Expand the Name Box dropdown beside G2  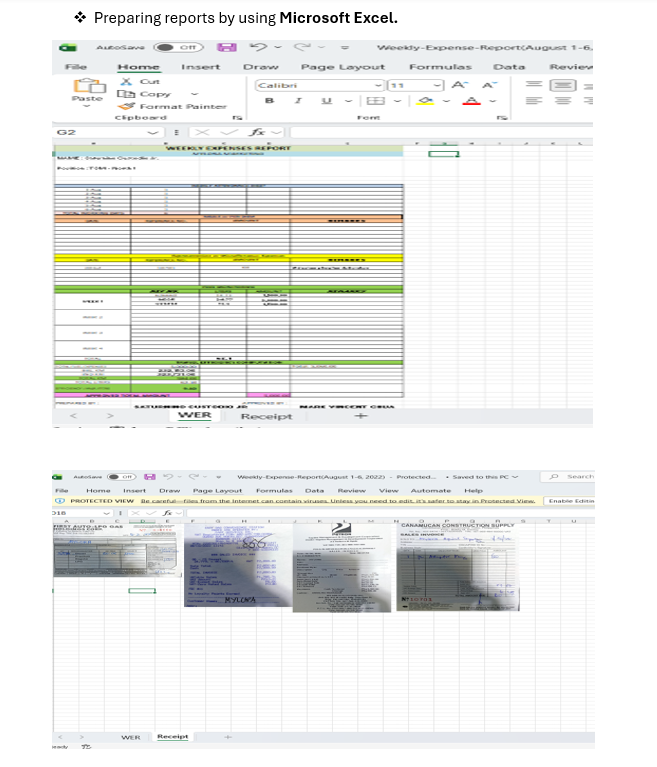[x=153, y=133]
